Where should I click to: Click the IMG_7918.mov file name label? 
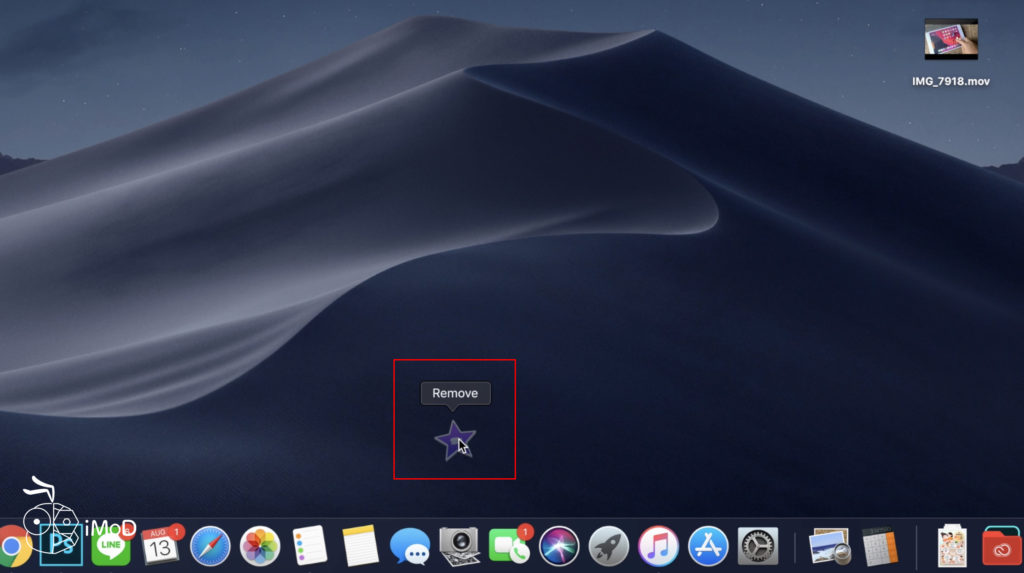point(951,81)
